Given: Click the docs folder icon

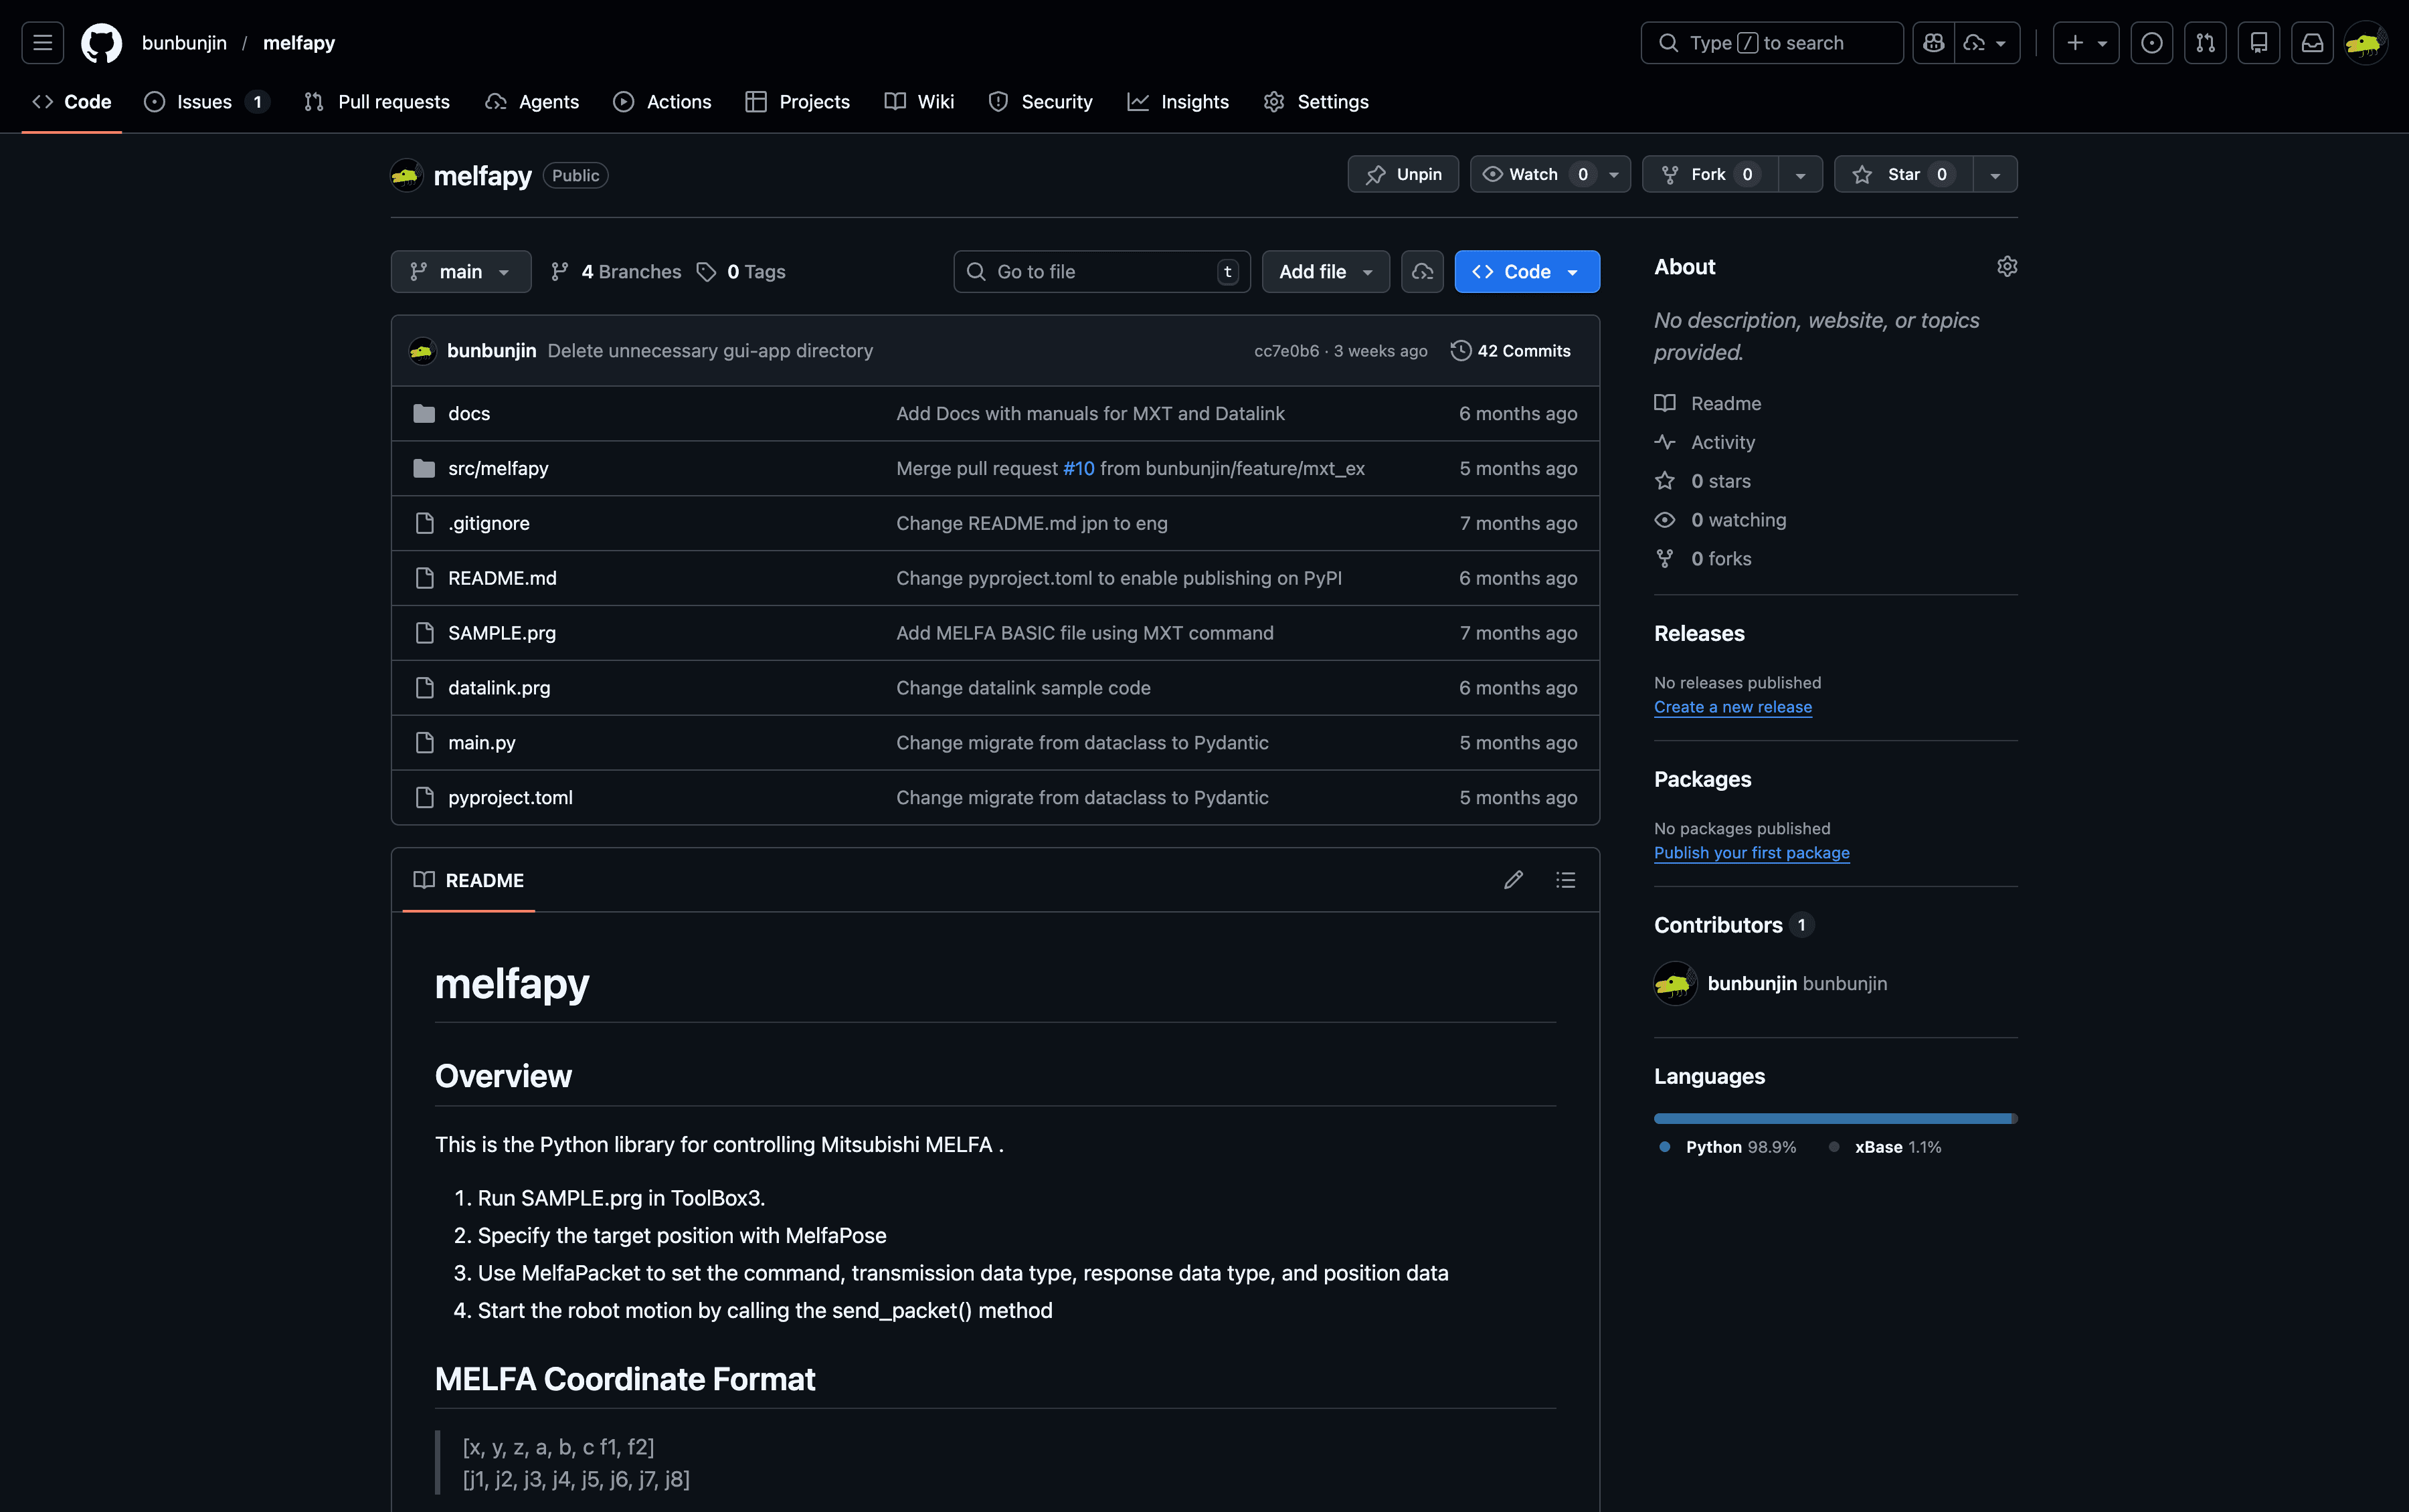Looking at the screenshot, I should pos(424,414).
